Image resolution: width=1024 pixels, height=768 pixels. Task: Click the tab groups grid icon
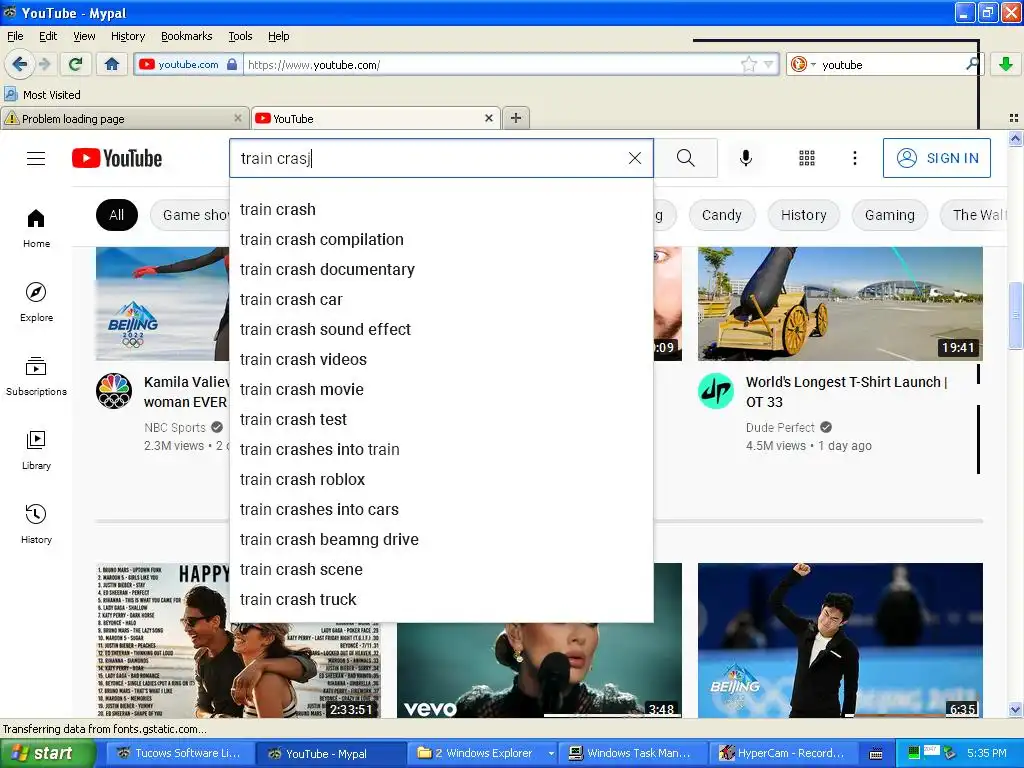pos(1014,118)
